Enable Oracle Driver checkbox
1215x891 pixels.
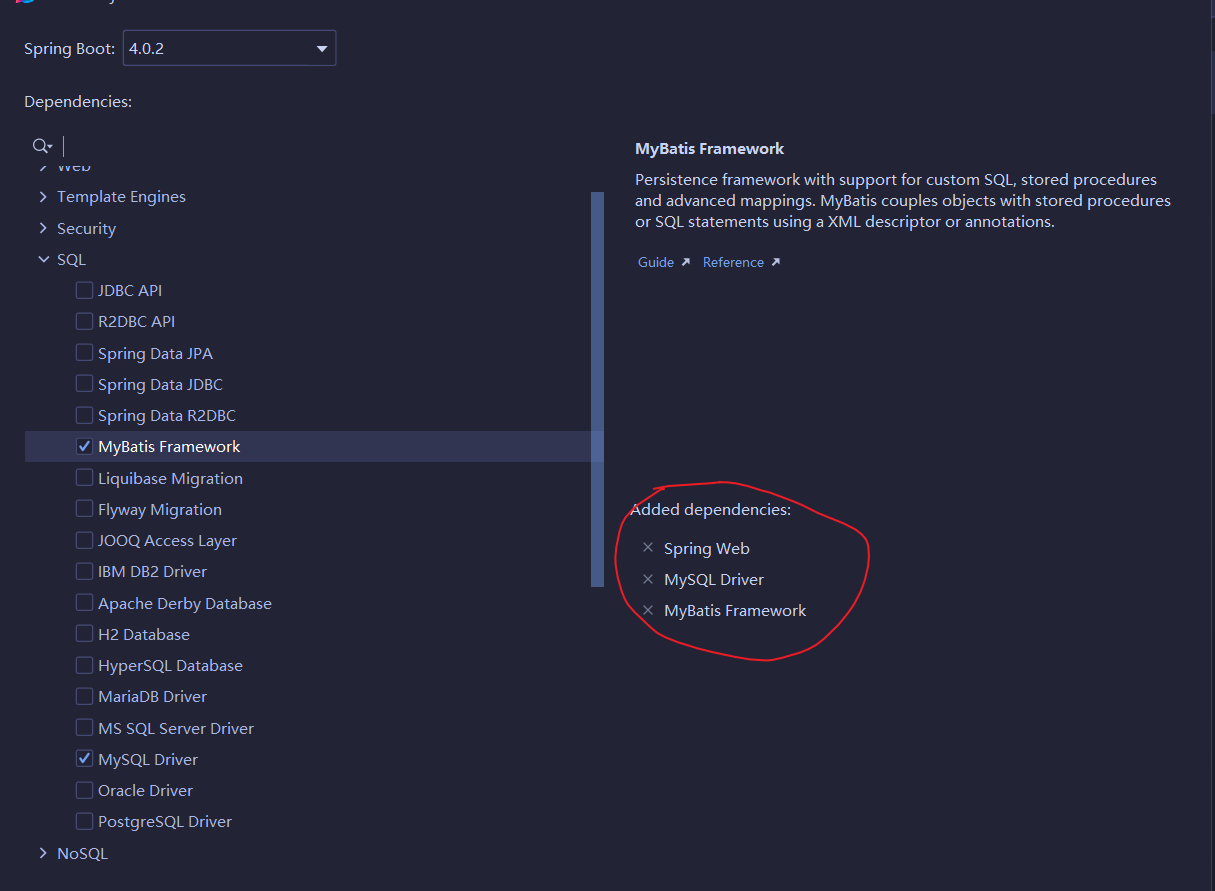85,790
